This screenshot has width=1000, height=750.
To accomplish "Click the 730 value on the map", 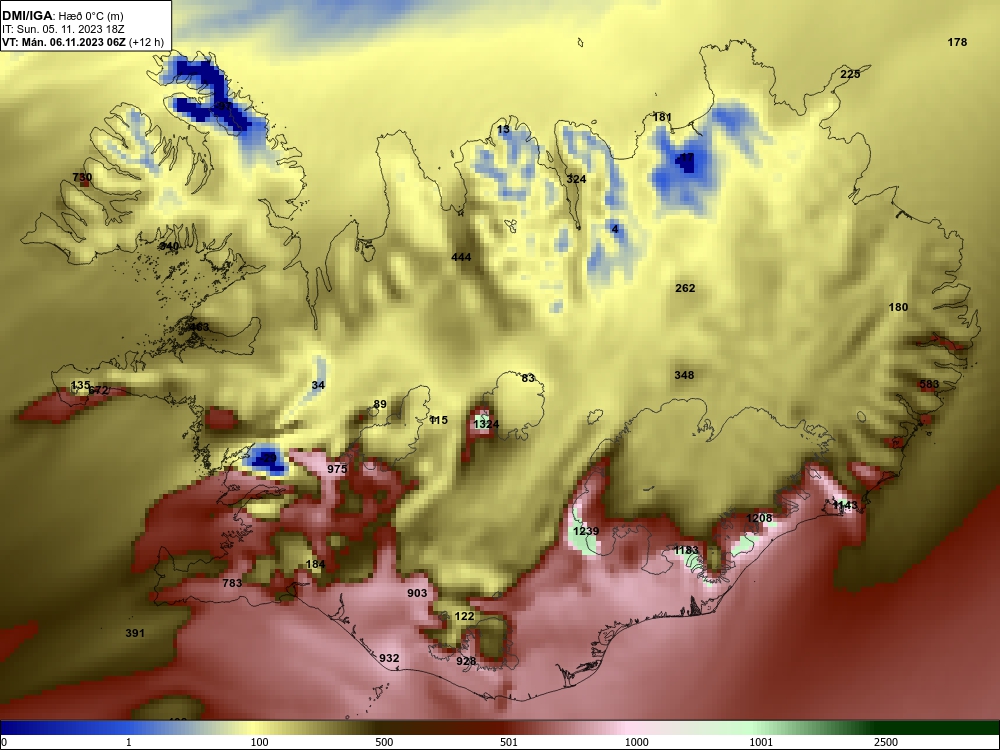I will point(82,177).
